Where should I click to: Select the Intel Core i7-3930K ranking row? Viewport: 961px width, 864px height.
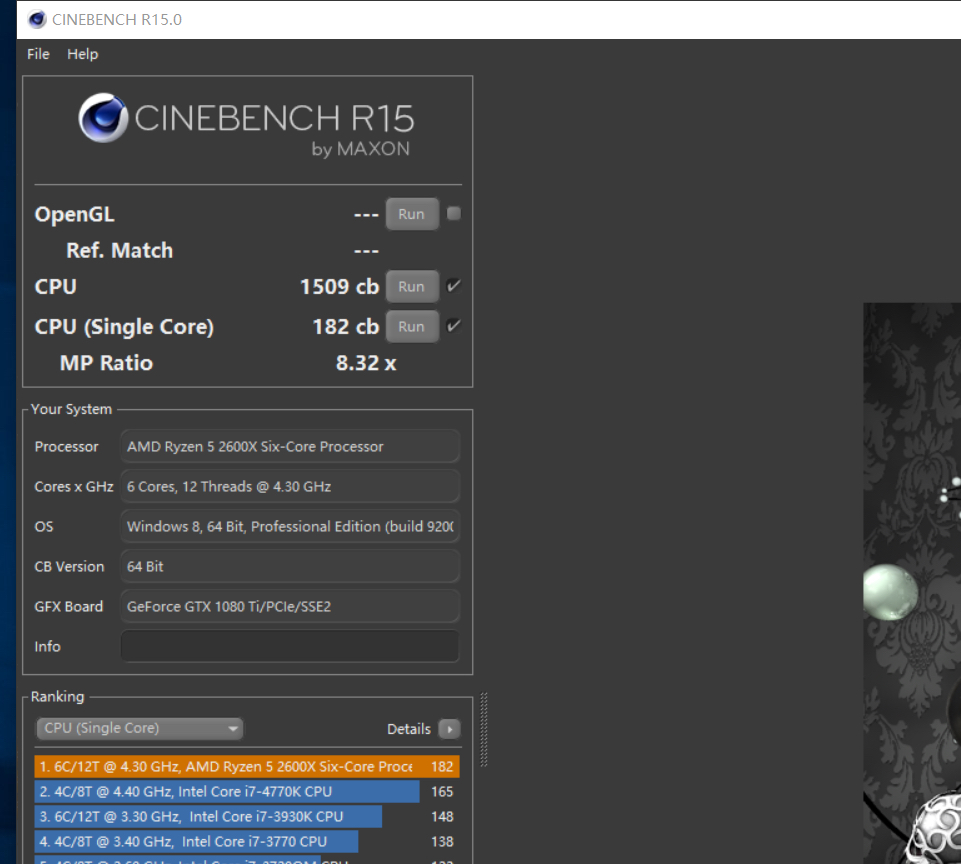pyautogui.click(x=247, y=817)
